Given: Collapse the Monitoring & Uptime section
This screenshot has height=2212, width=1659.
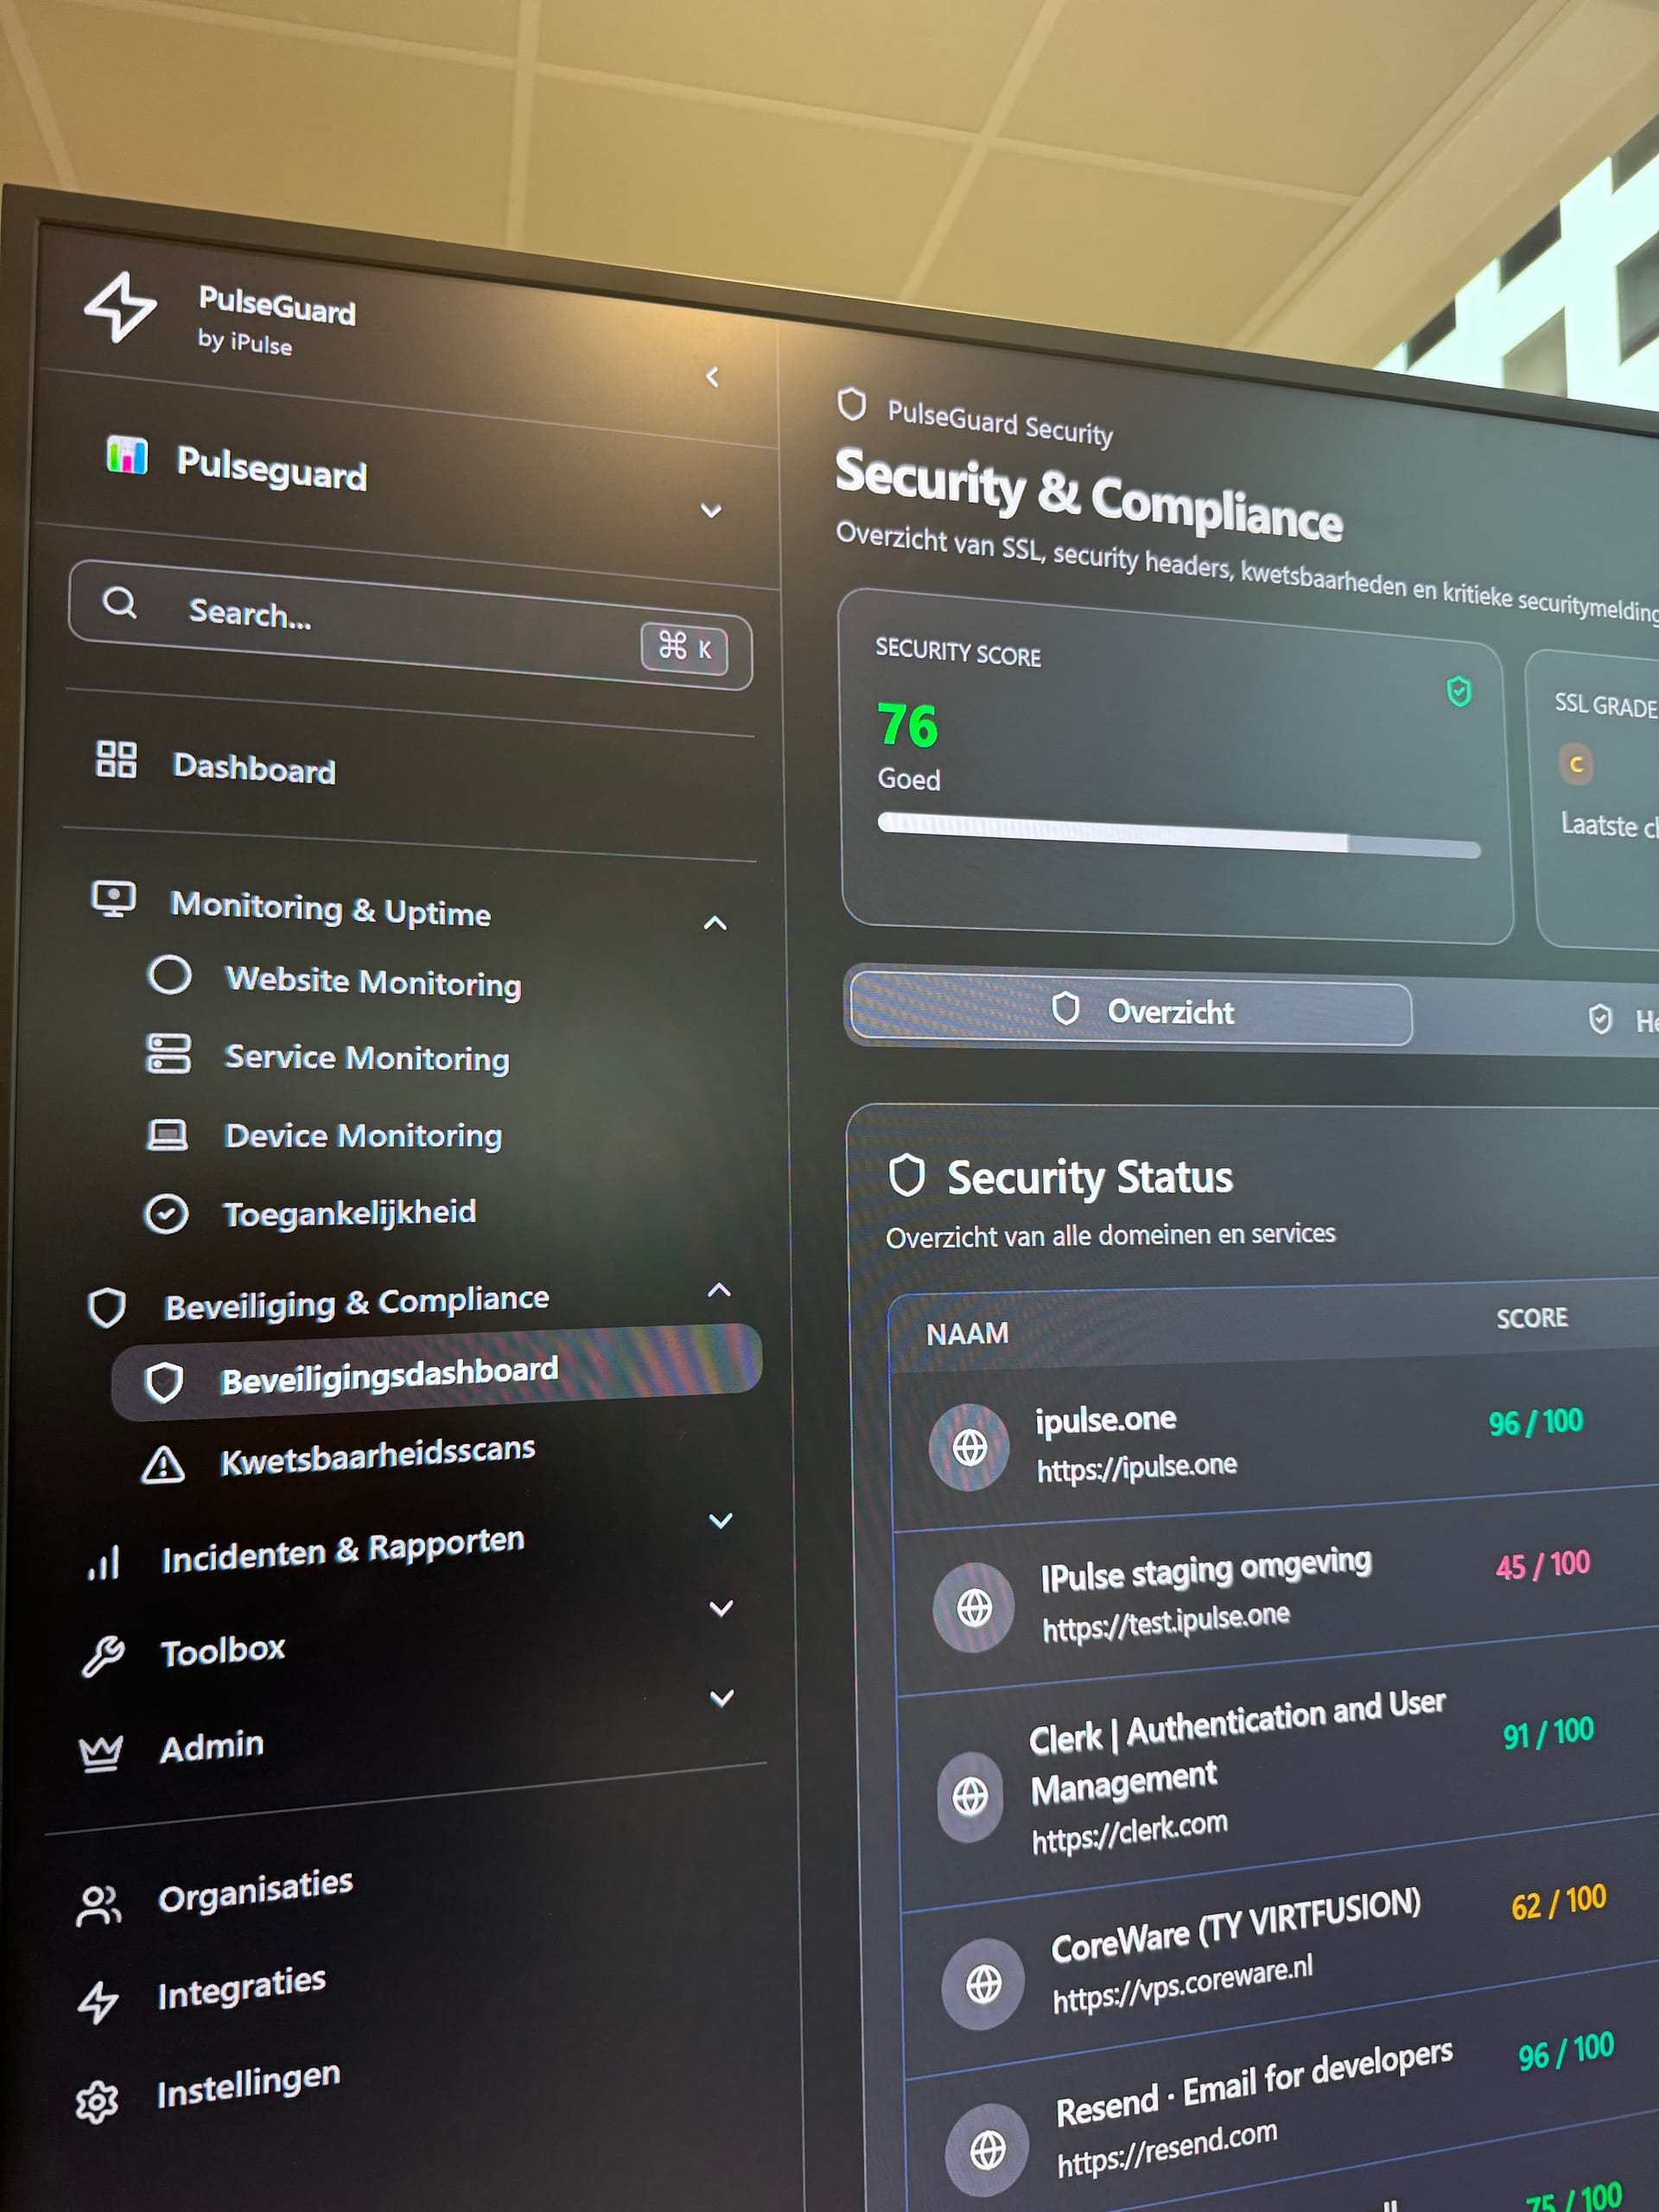Looking at the screenshot, I should (715, 923).
